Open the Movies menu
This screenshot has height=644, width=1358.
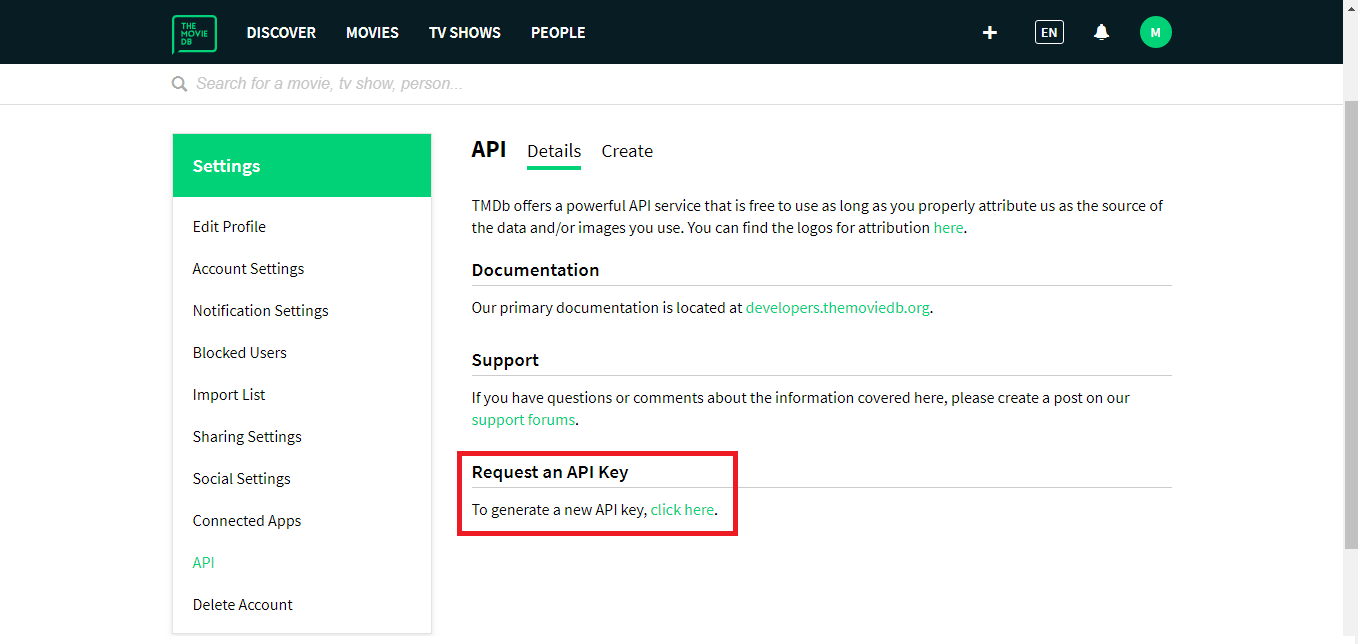point(372,33)
